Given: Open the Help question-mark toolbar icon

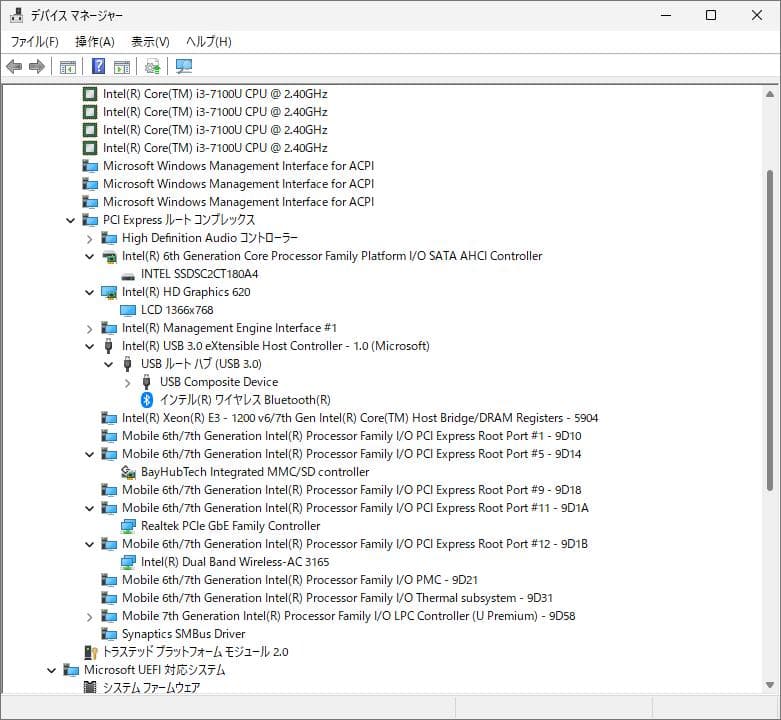Looking at the screenshot, I should (x=99, y=66).
